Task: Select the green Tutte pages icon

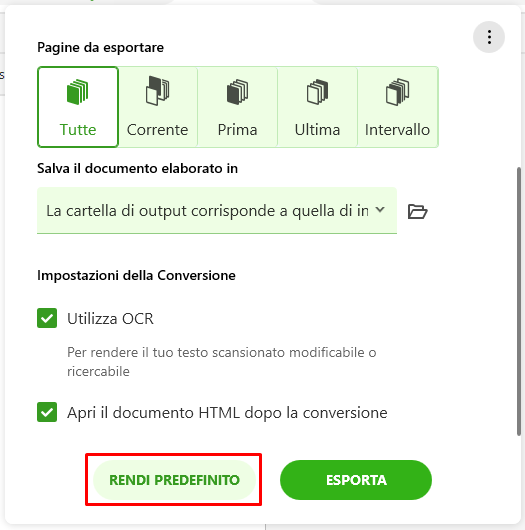Action: point(77,92)
